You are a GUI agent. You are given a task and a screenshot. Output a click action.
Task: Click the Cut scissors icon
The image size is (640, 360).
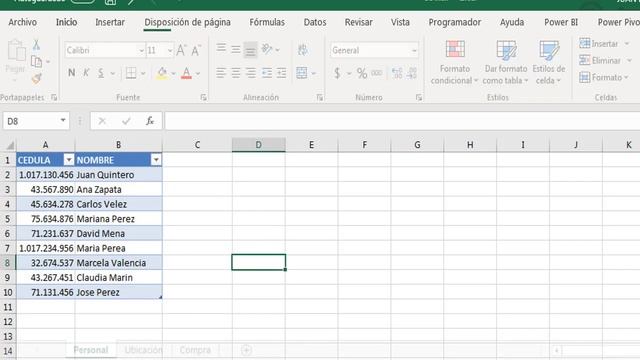36,44
